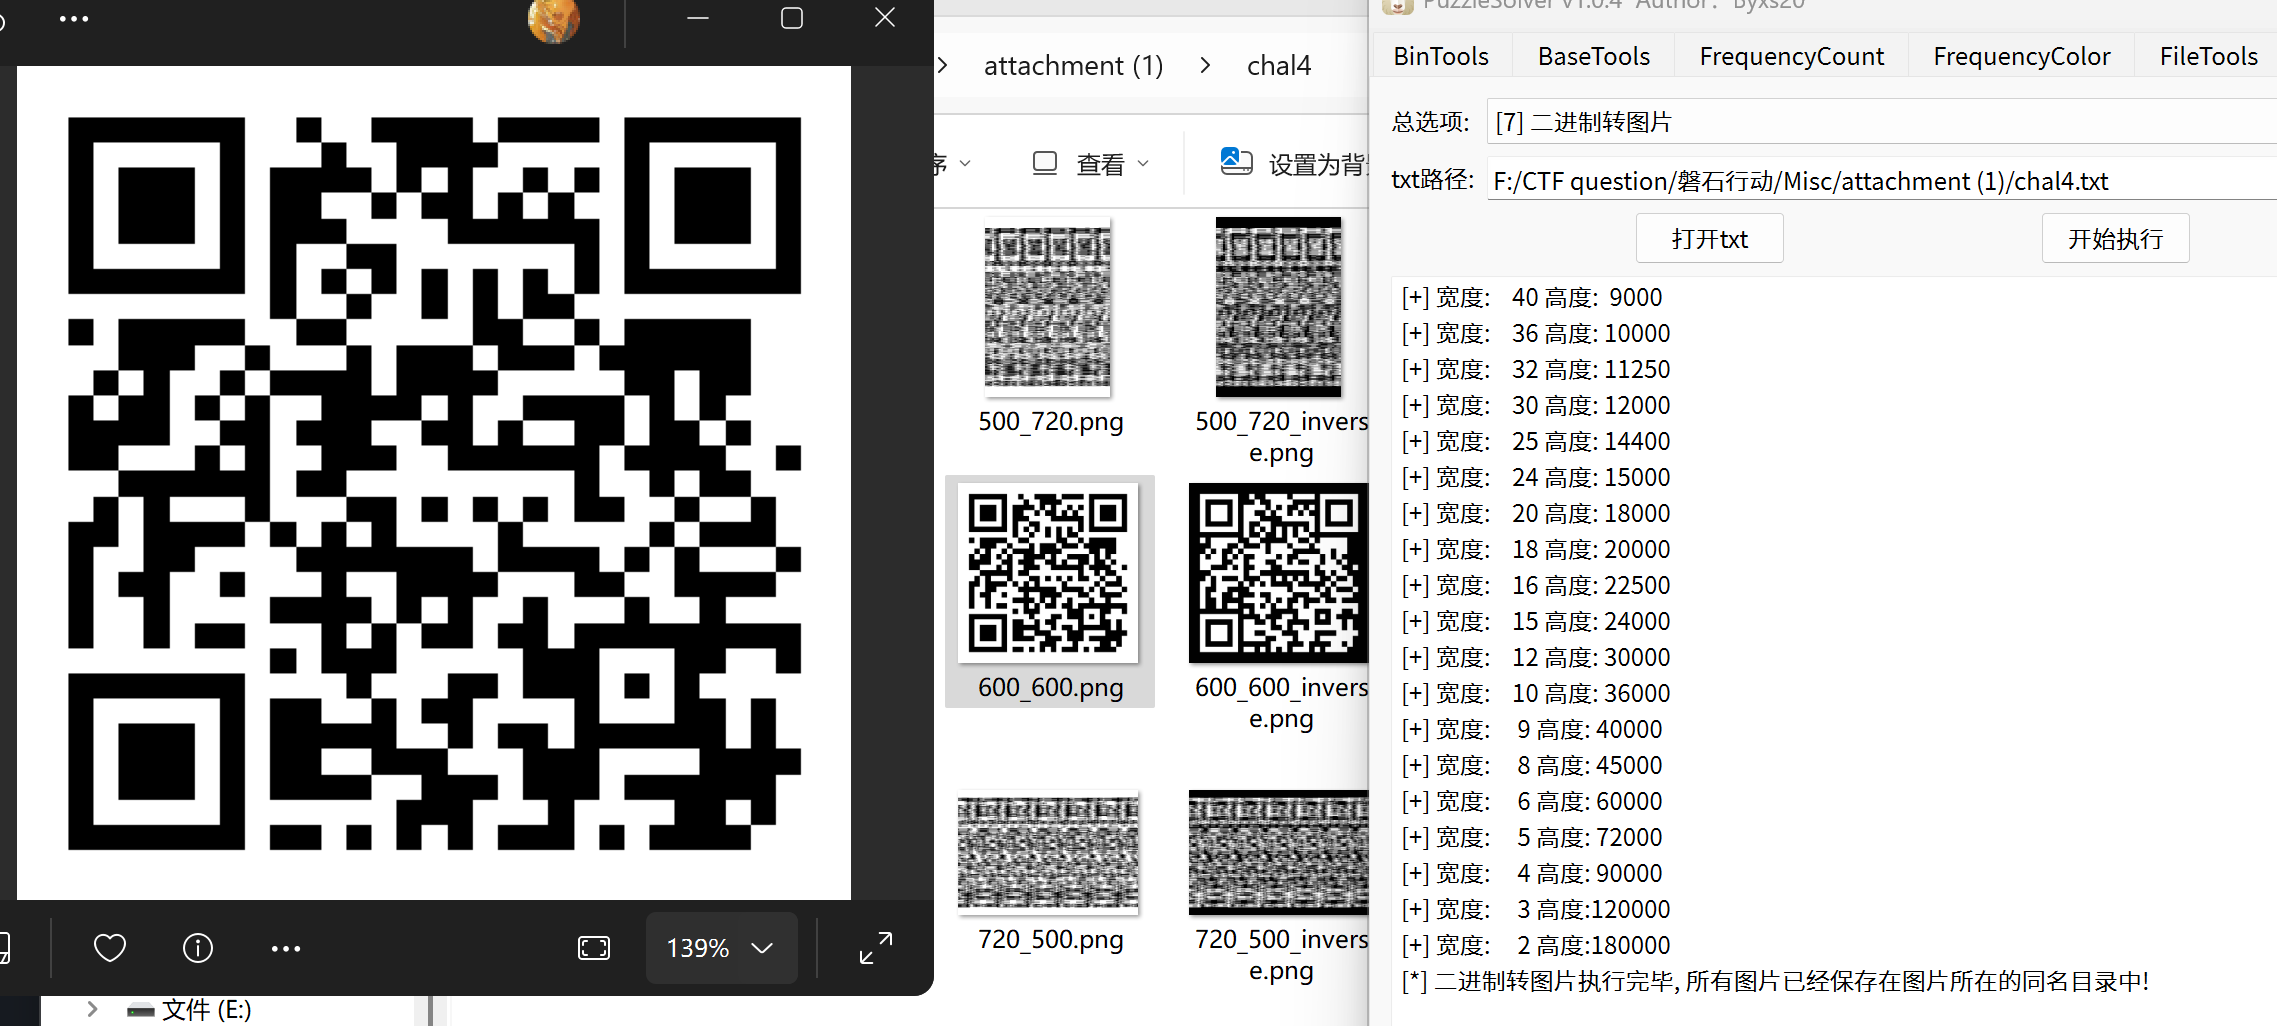Select the 720_500_inverse.png thumbnail
The image size is (2277, 1026).
coord(1278,853)
